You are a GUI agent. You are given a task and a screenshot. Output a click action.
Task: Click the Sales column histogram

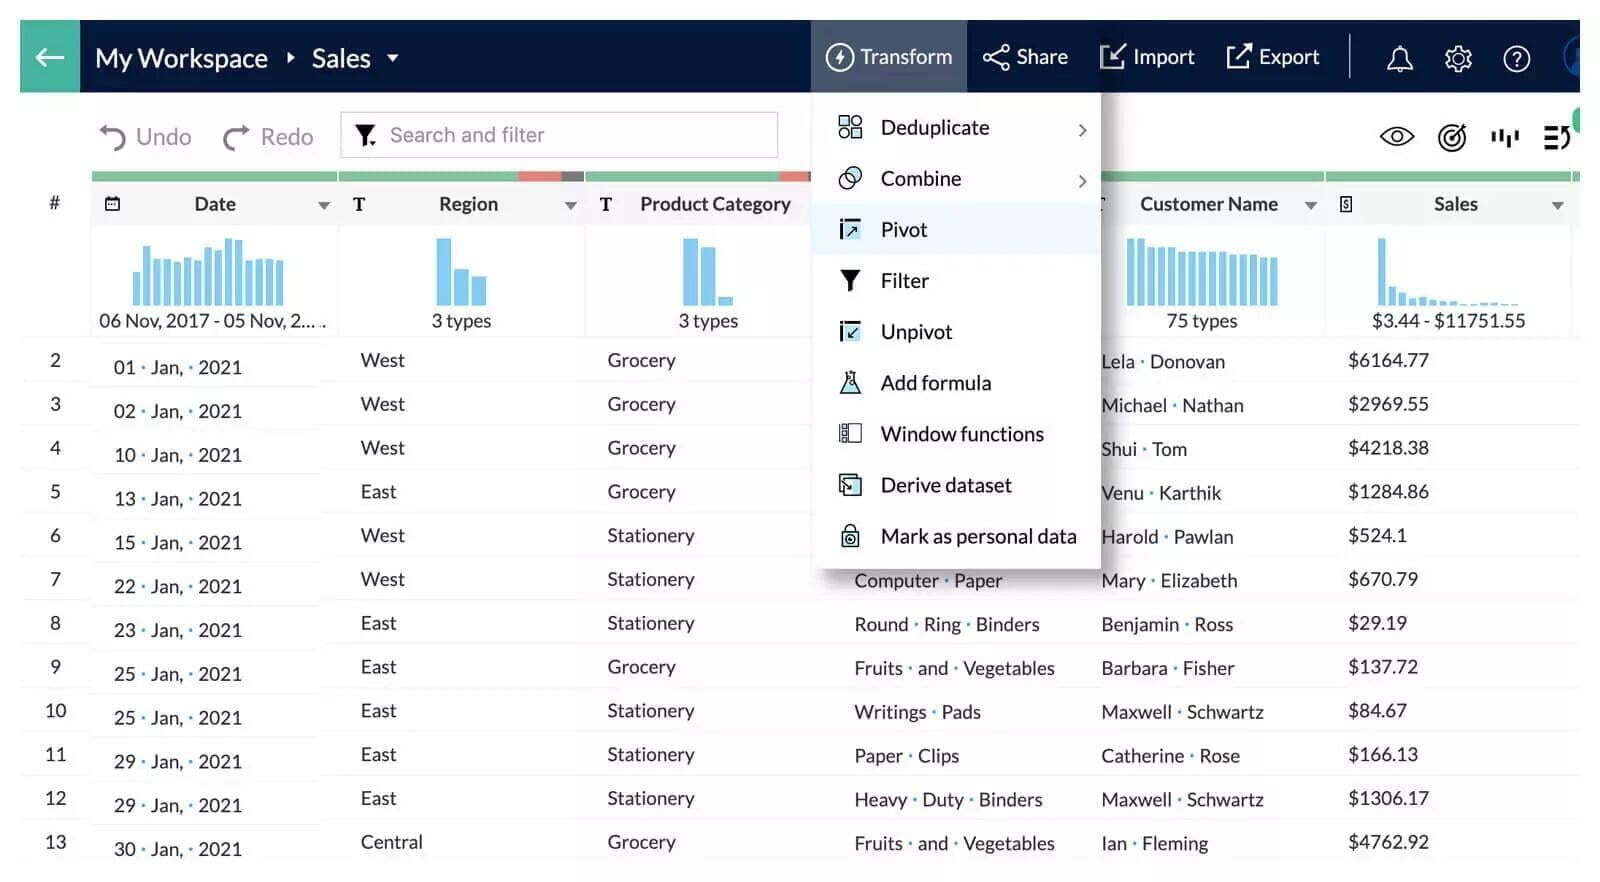(1448, 272)
